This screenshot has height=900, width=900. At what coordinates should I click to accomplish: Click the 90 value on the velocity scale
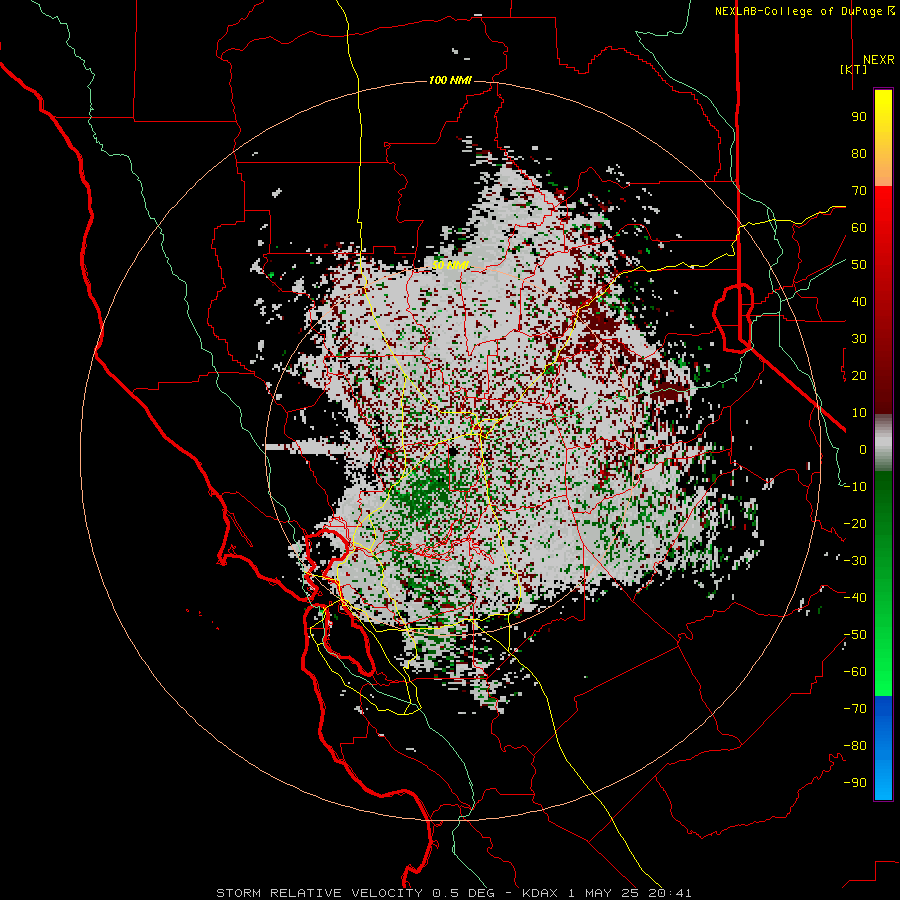point(859,117)
